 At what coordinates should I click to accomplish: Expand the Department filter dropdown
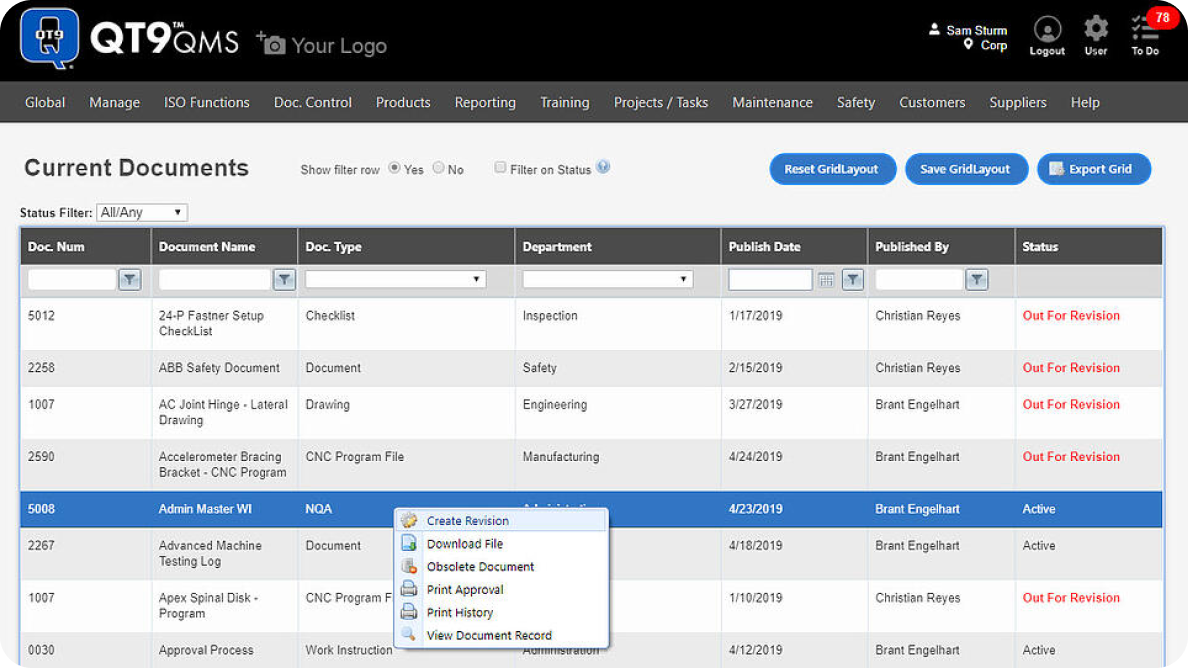607,280
